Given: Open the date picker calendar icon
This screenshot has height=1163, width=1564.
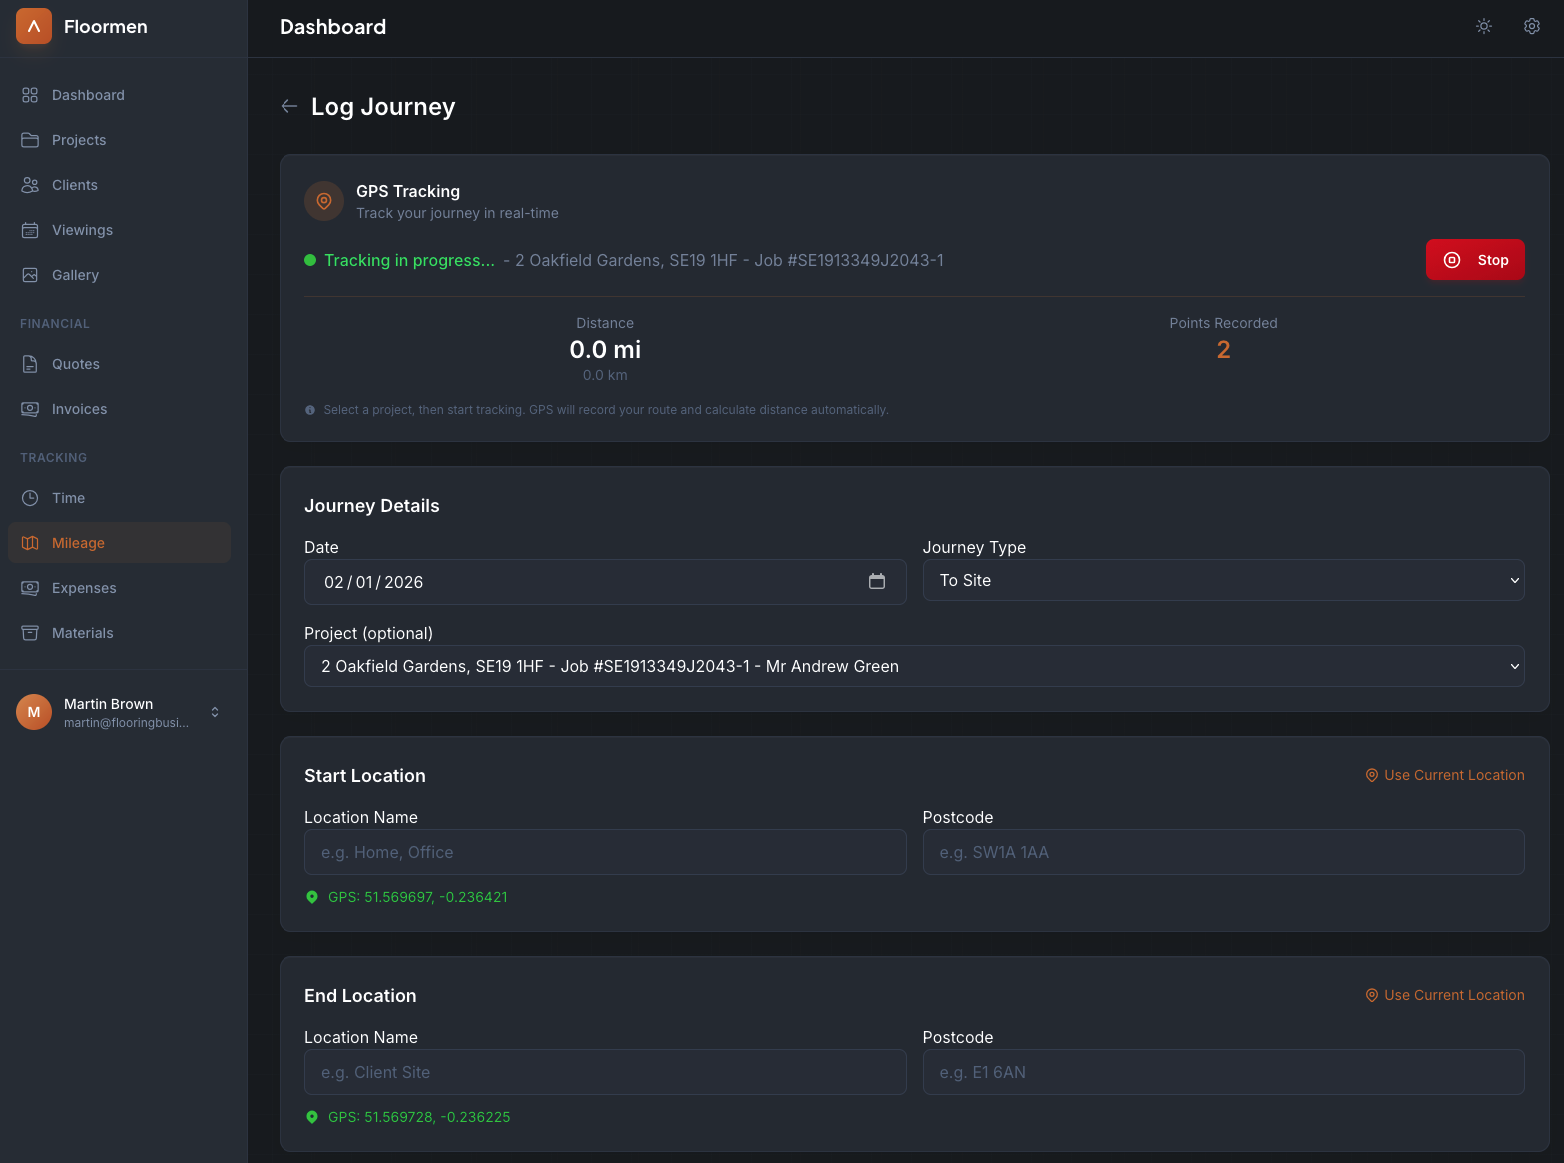Looking at the screenshot, I should pos(876,581).
